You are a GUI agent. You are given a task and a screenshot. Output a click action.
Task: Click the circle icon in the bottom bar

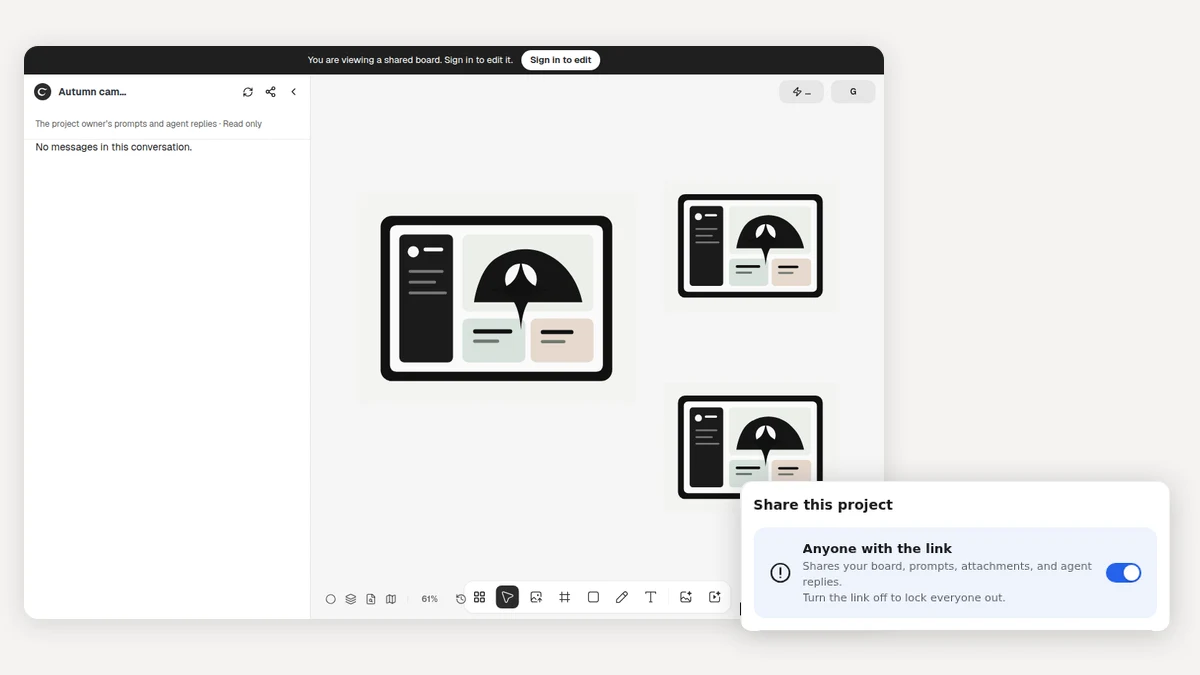pos(331,599)
